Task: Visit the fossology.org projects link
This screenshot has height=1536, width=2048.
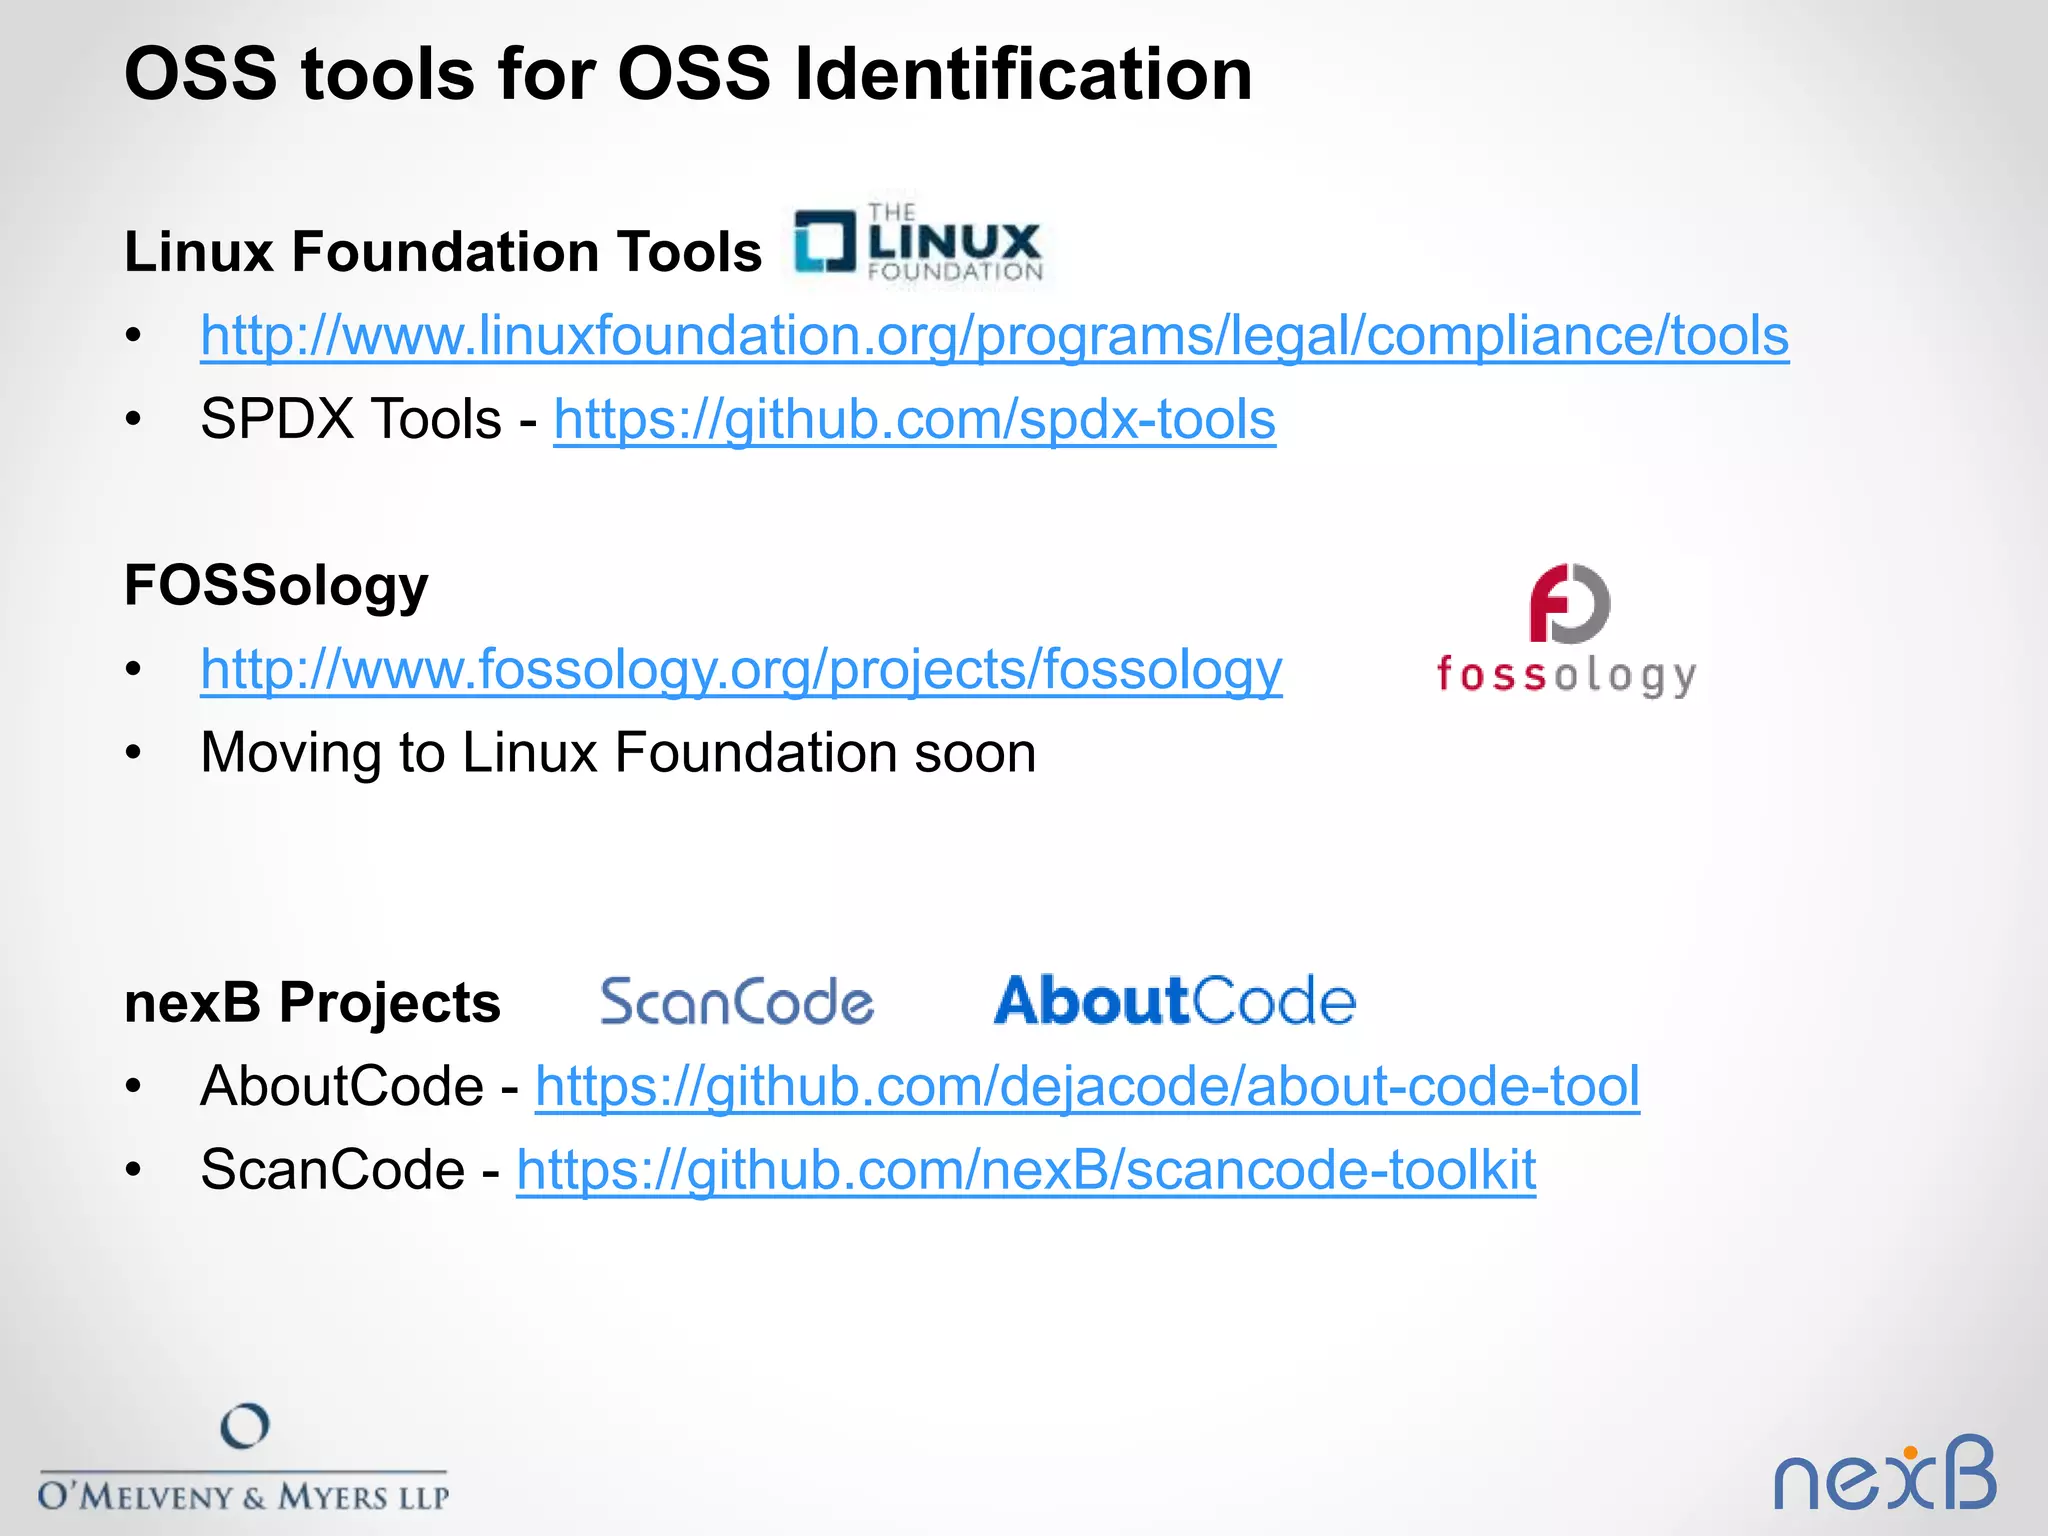Action: [741, 670]
